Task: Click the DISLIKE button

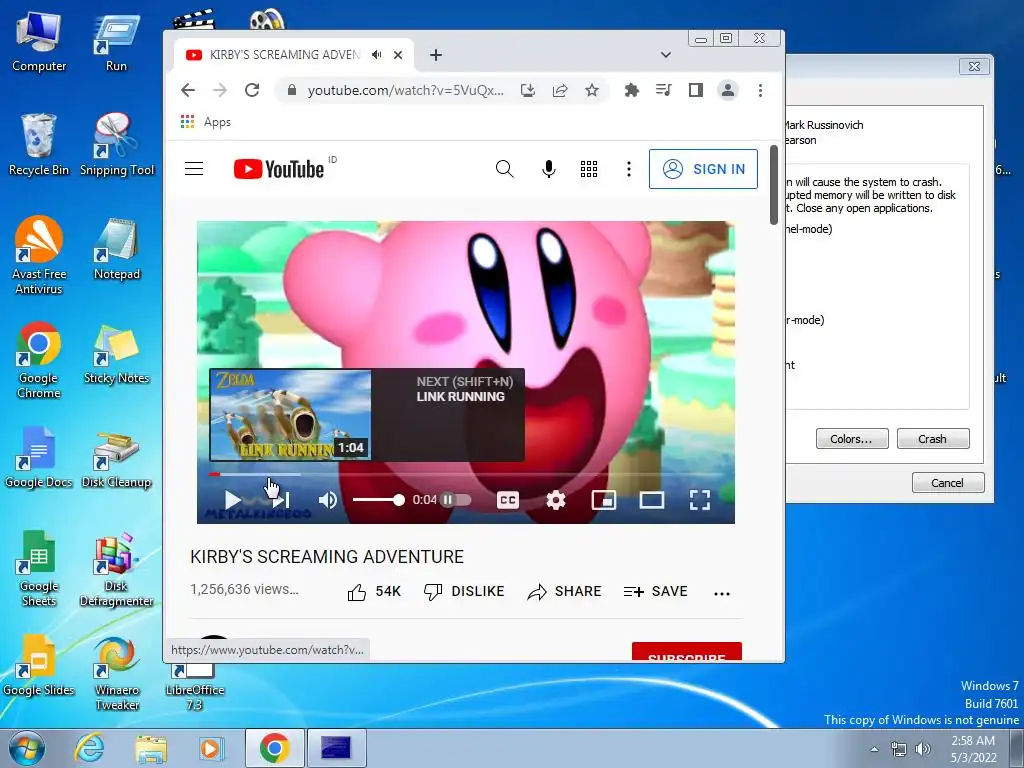Action: coord(464,592)
